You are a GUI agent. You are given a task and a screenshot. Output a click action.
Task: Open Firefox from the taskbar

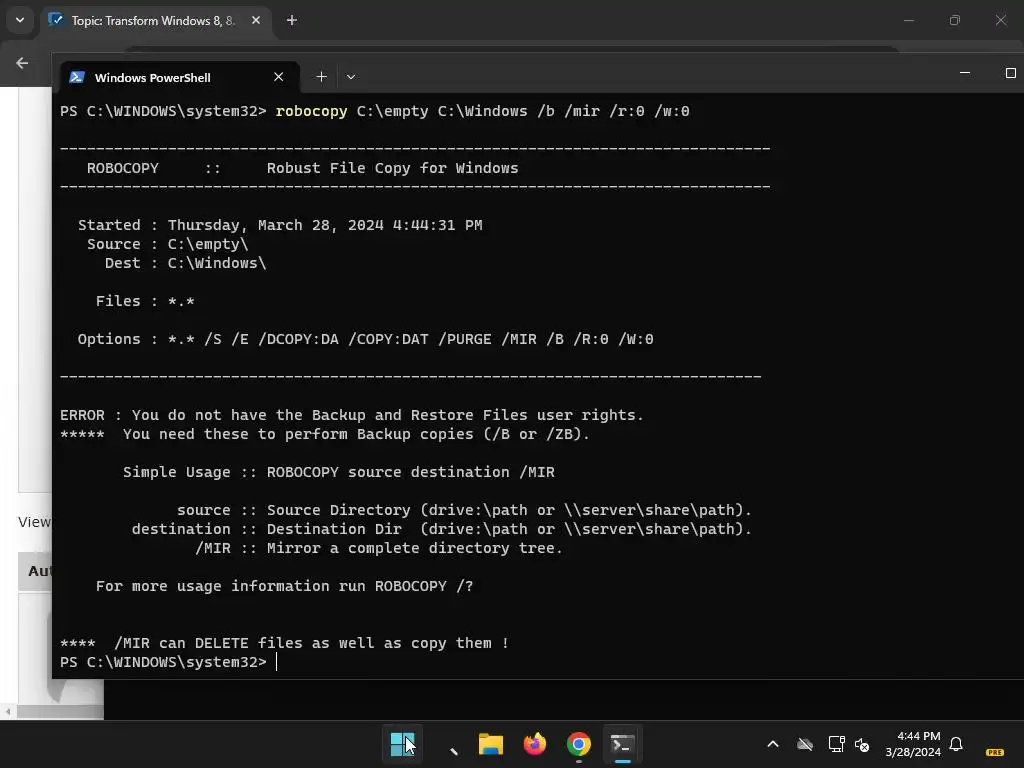pos(535,744)
